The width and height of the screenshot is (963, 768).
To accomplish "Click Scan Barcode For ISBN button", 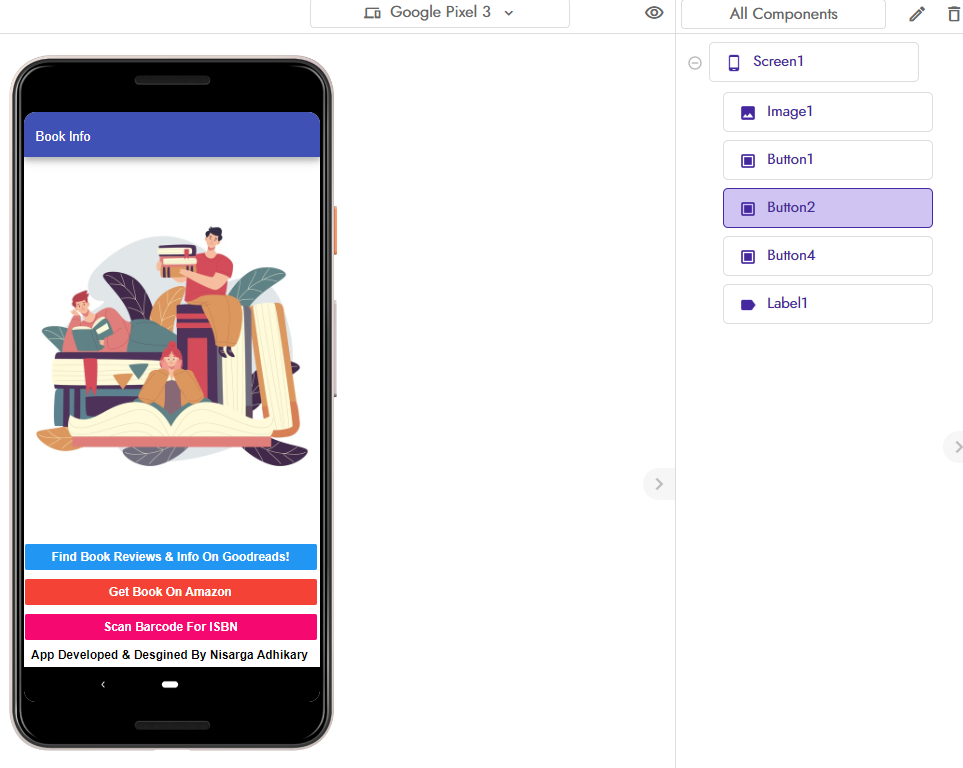I will tap(171, 627).
